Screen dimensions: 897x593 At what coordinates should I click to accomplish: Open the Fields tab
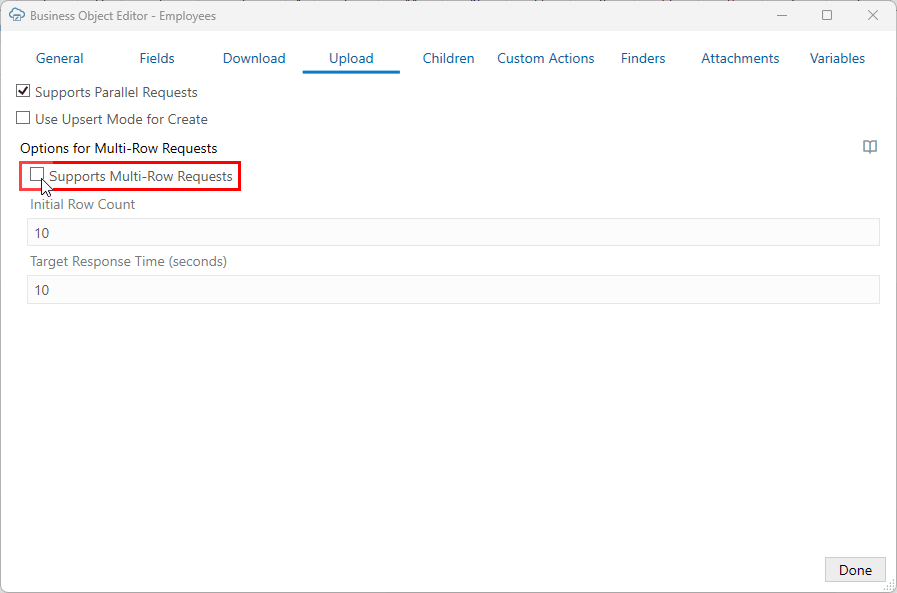point(156,58)
